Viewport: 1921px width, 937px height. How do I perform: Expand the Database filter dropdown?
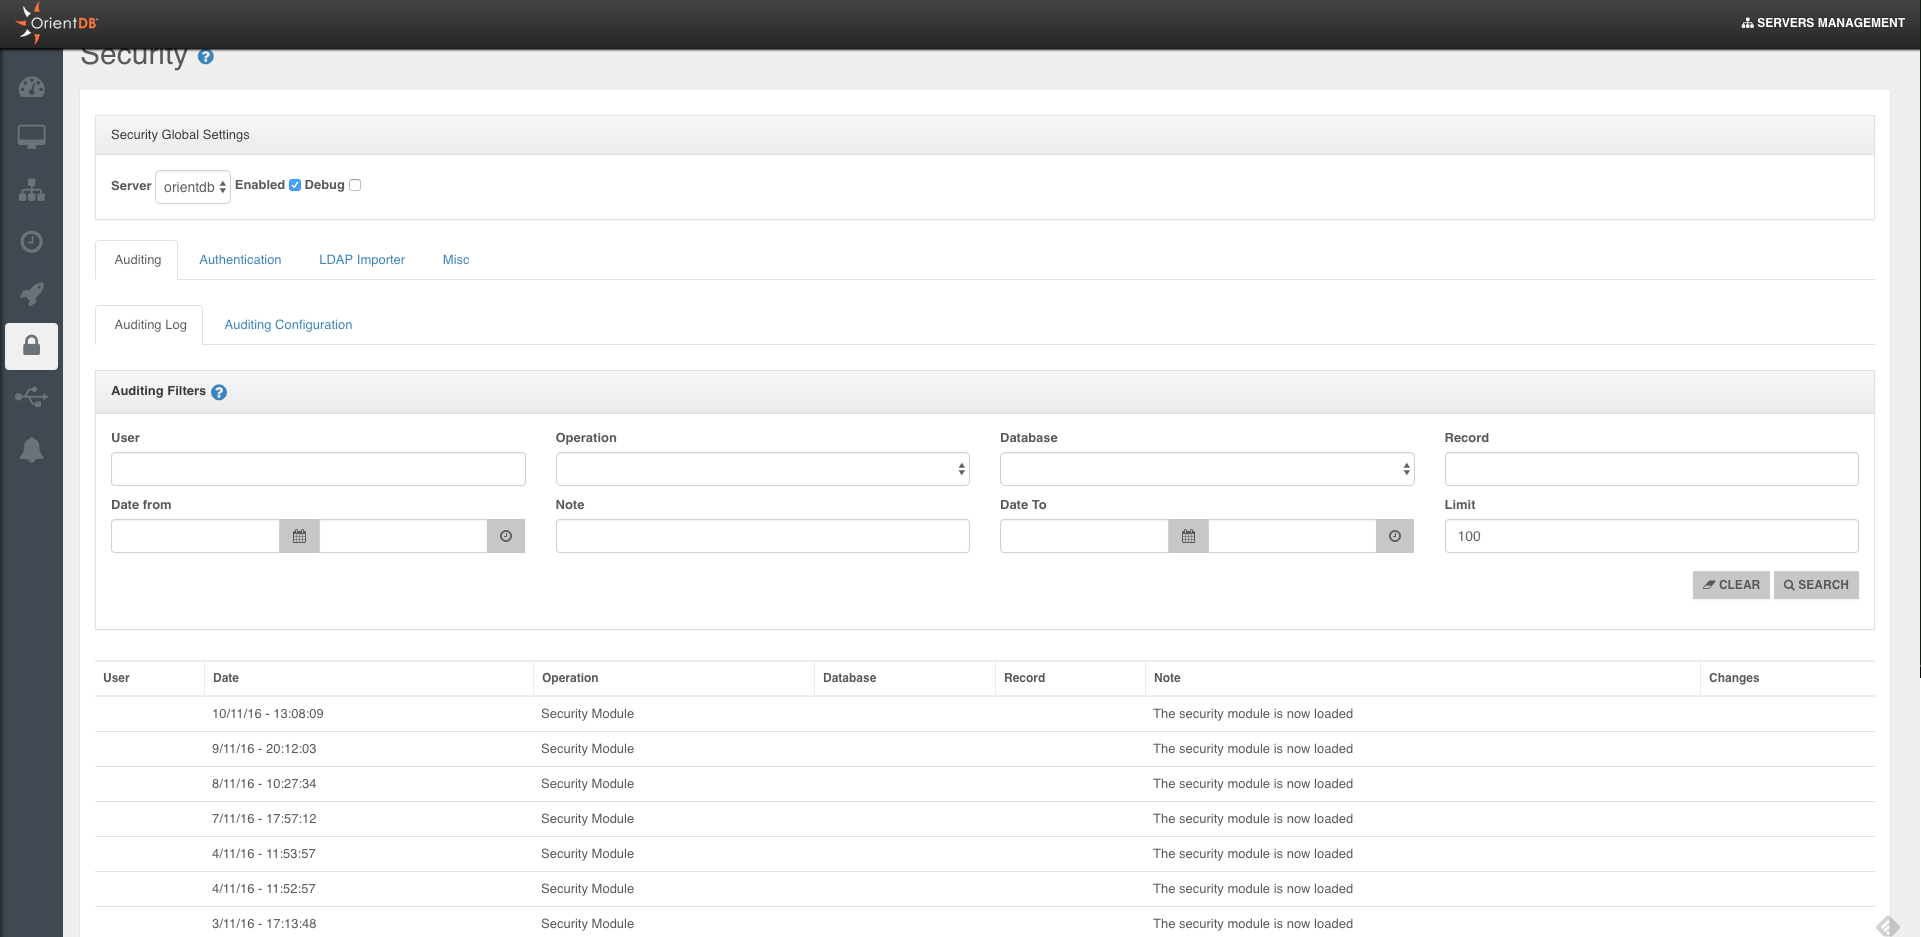(1206, 469)
